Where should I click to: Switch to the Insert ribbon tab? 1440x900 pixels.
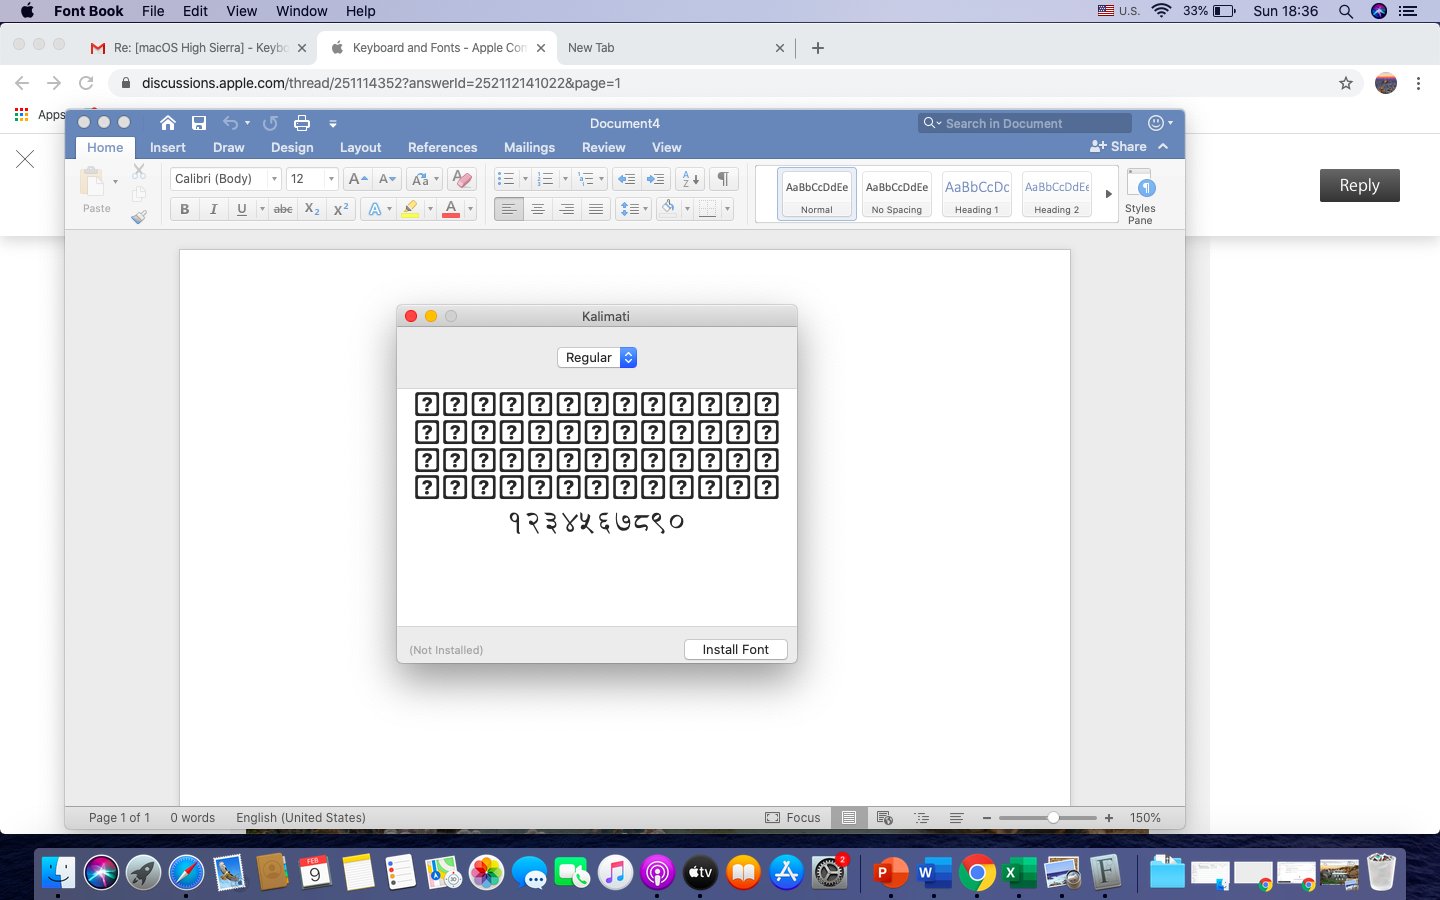[168, 147]
